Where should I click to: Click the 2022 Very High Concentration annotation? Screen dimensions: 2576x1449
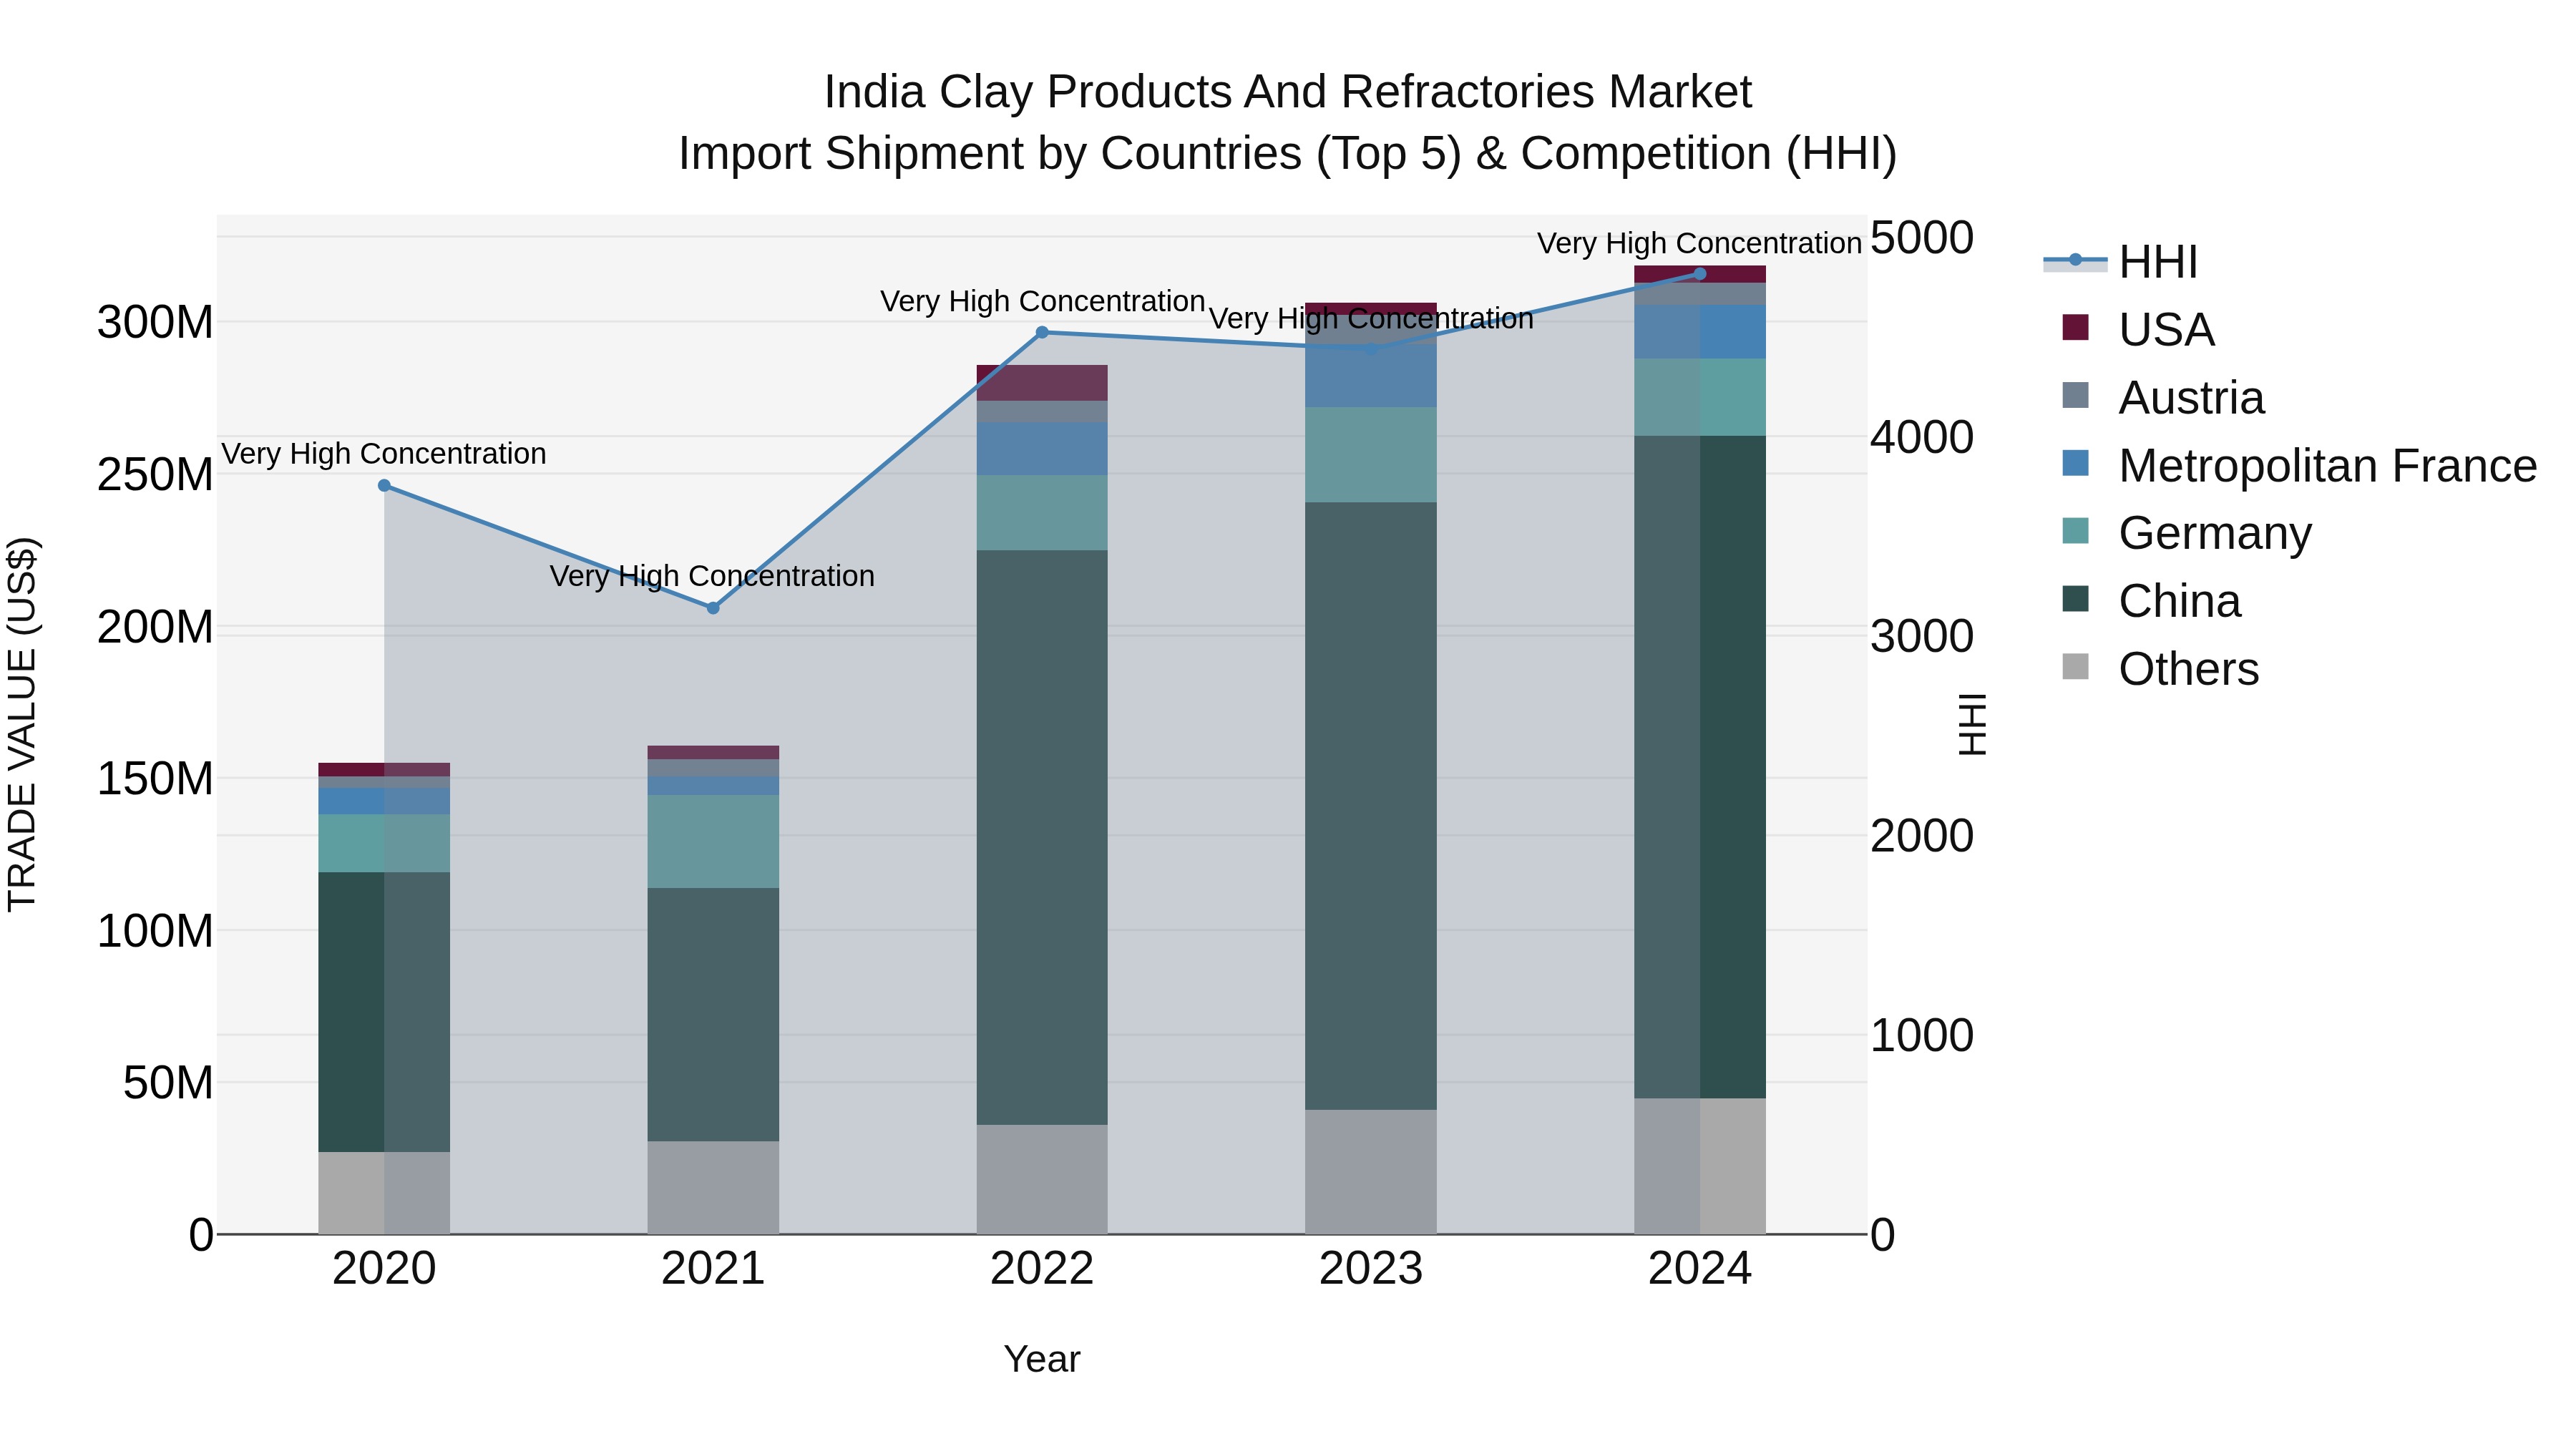tap(1042, 301)
